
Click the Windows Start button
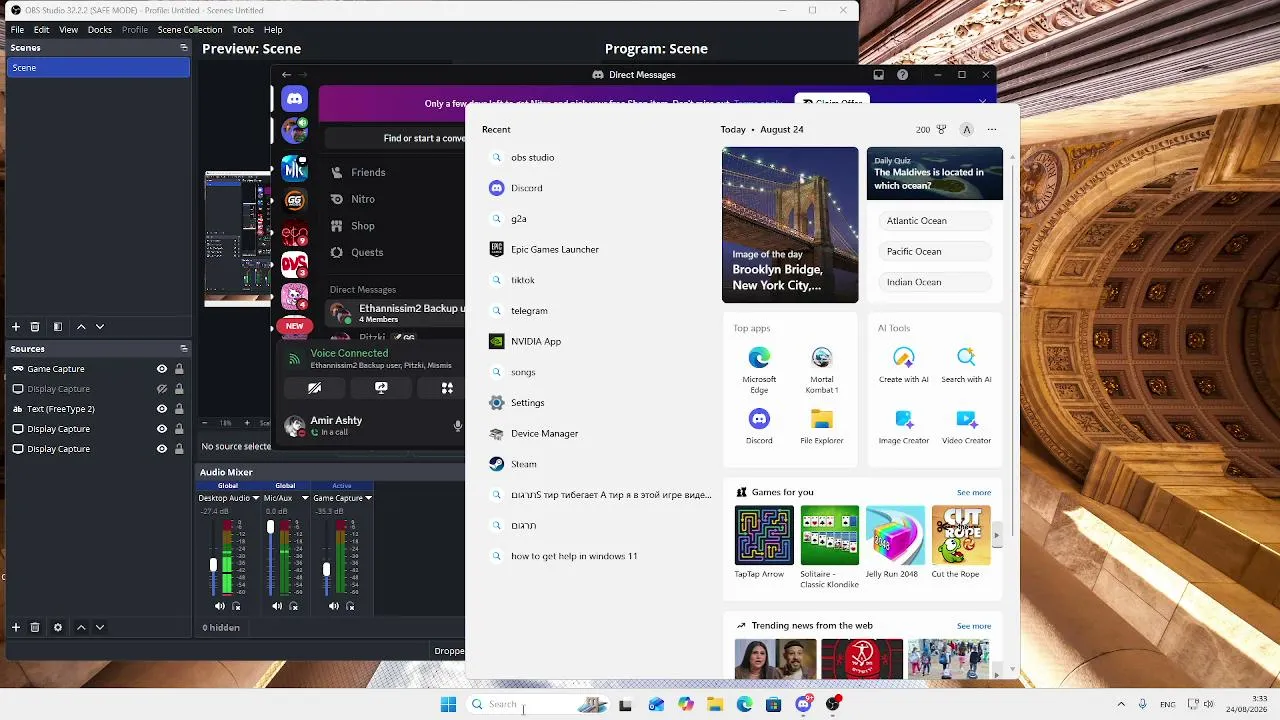click(448, 704)
